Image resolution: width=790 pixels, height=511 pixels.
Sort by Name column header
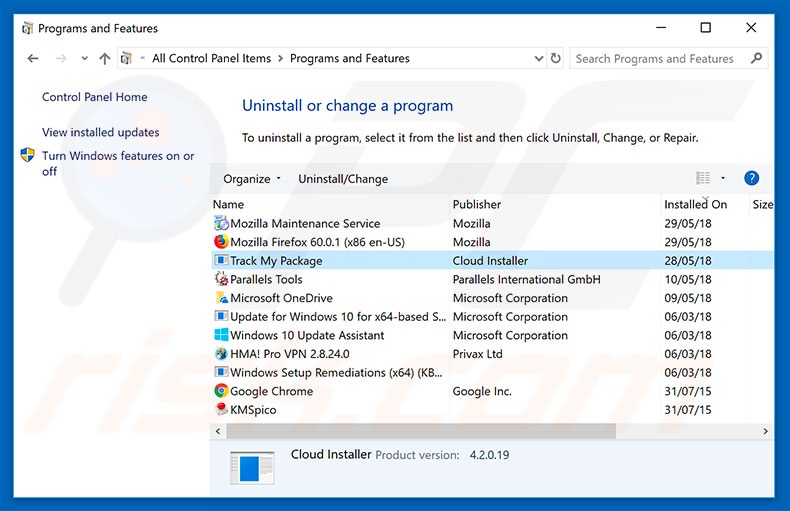point(228,204)
